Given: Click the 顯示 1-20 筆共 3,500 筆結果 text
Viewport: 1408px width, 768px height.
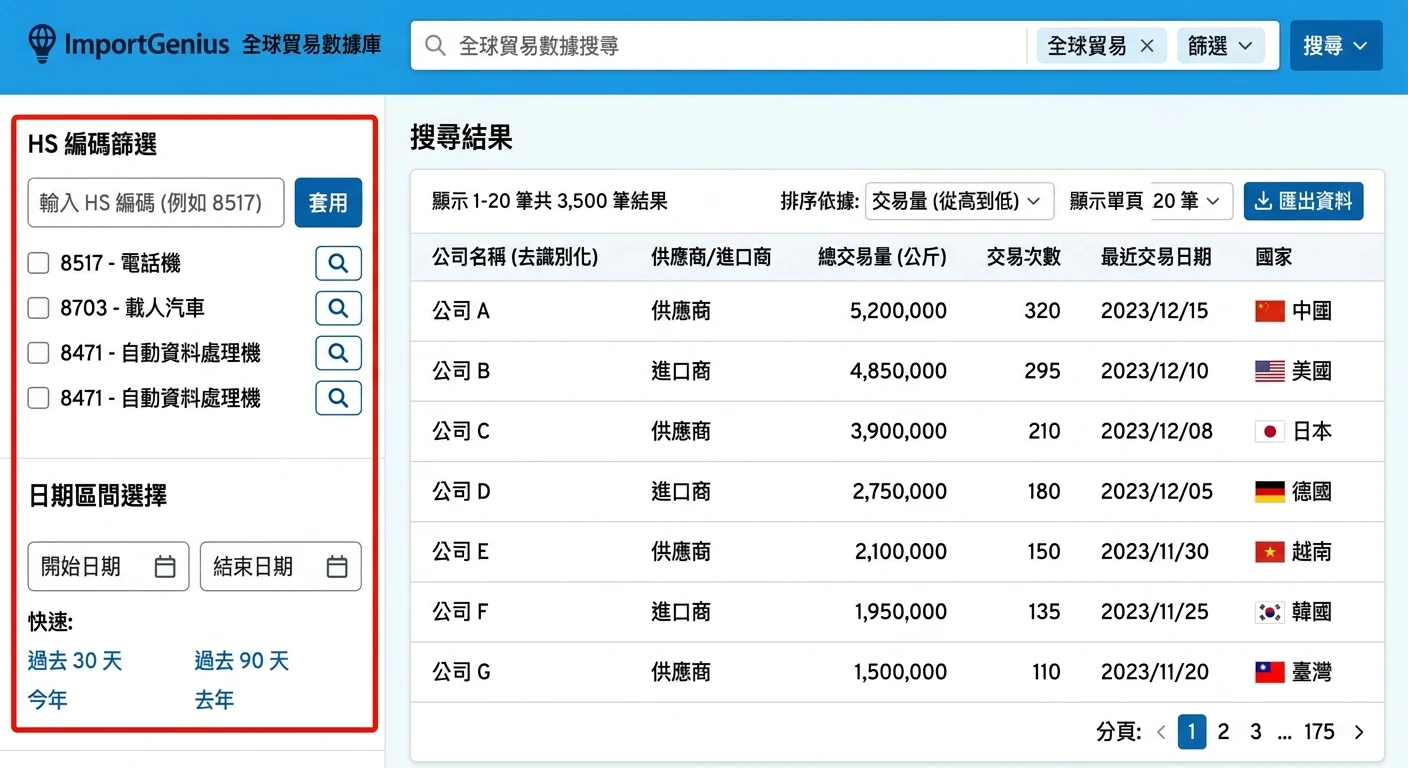Looking at the screenshot, I should (x=550, y=201).
